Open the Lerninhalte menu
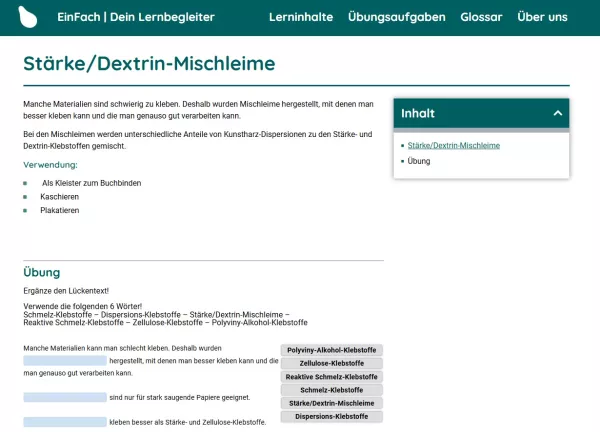Image resolution: width=600 pixels, height=432 pixels. tap(301, 17)
